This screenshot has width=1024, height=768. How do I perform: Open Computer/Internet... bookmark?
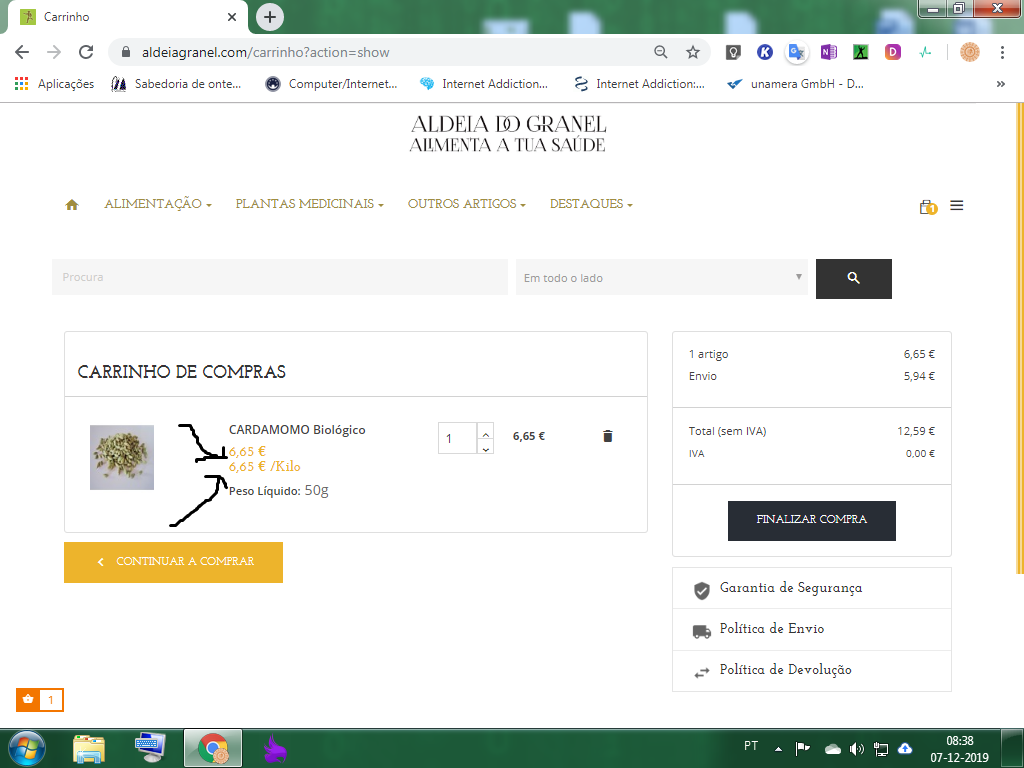click(x=332, y=84)
